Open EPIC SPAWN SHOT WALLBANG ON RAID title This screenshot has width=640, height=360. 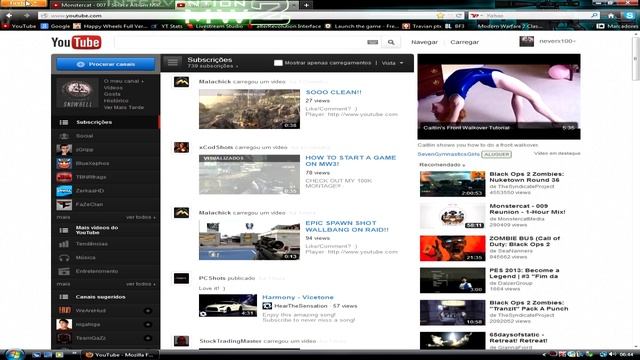pyautogui.click(x=347, y=226)
